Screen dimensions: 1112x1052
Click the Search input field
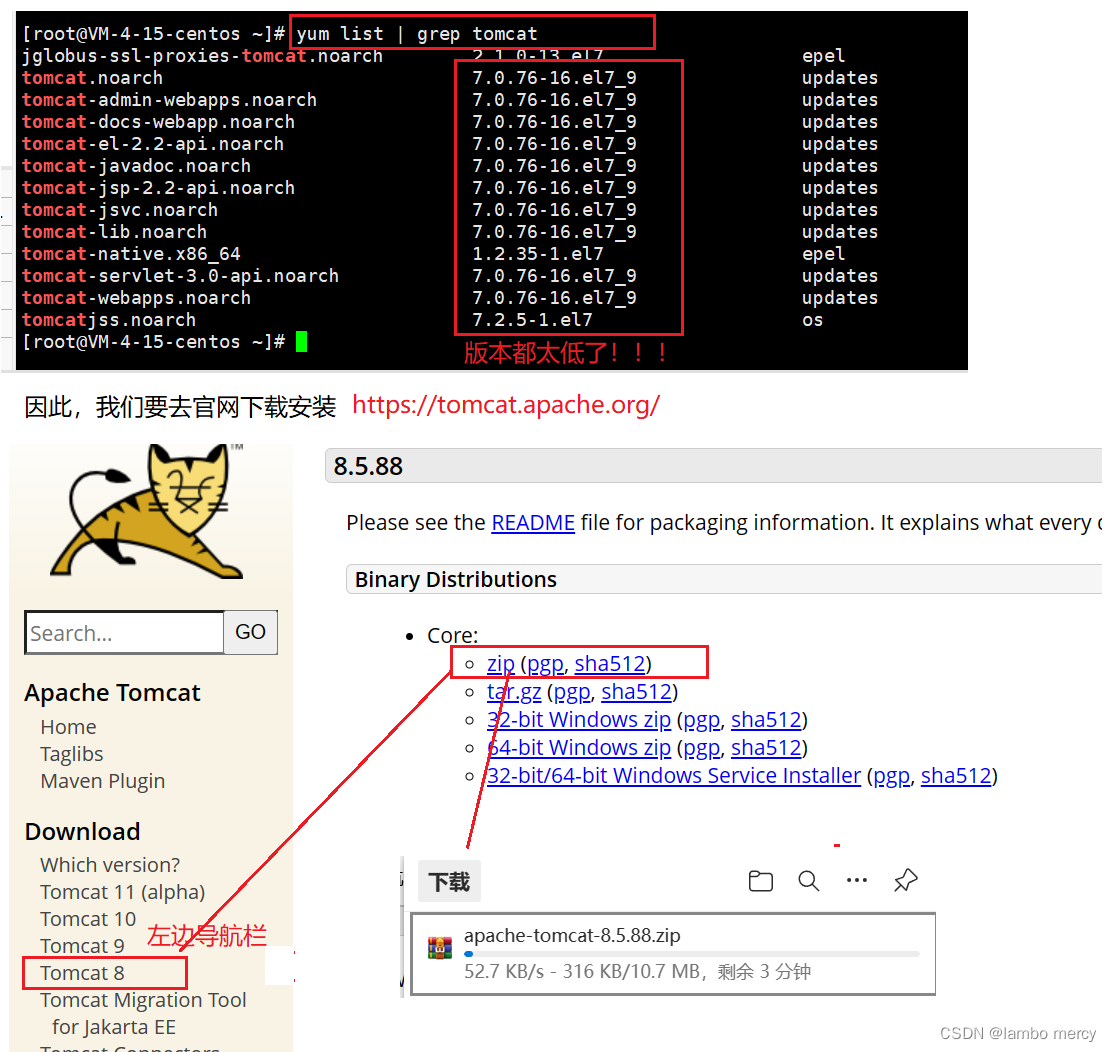click(125, 633)
